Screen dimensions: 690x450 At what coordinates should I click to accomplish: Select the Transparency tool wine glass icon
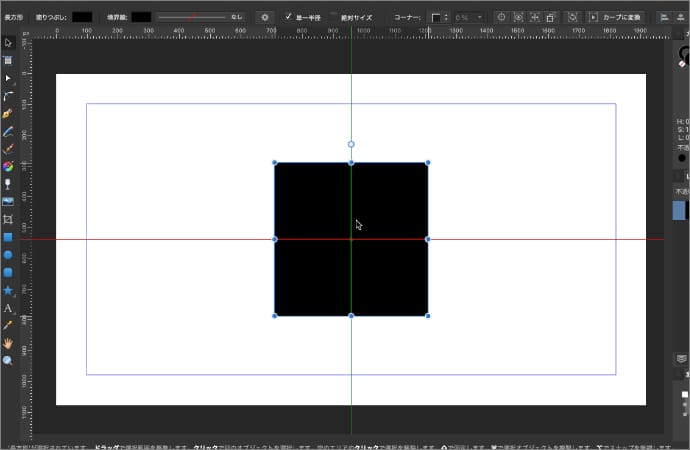(x=8, y=184)
